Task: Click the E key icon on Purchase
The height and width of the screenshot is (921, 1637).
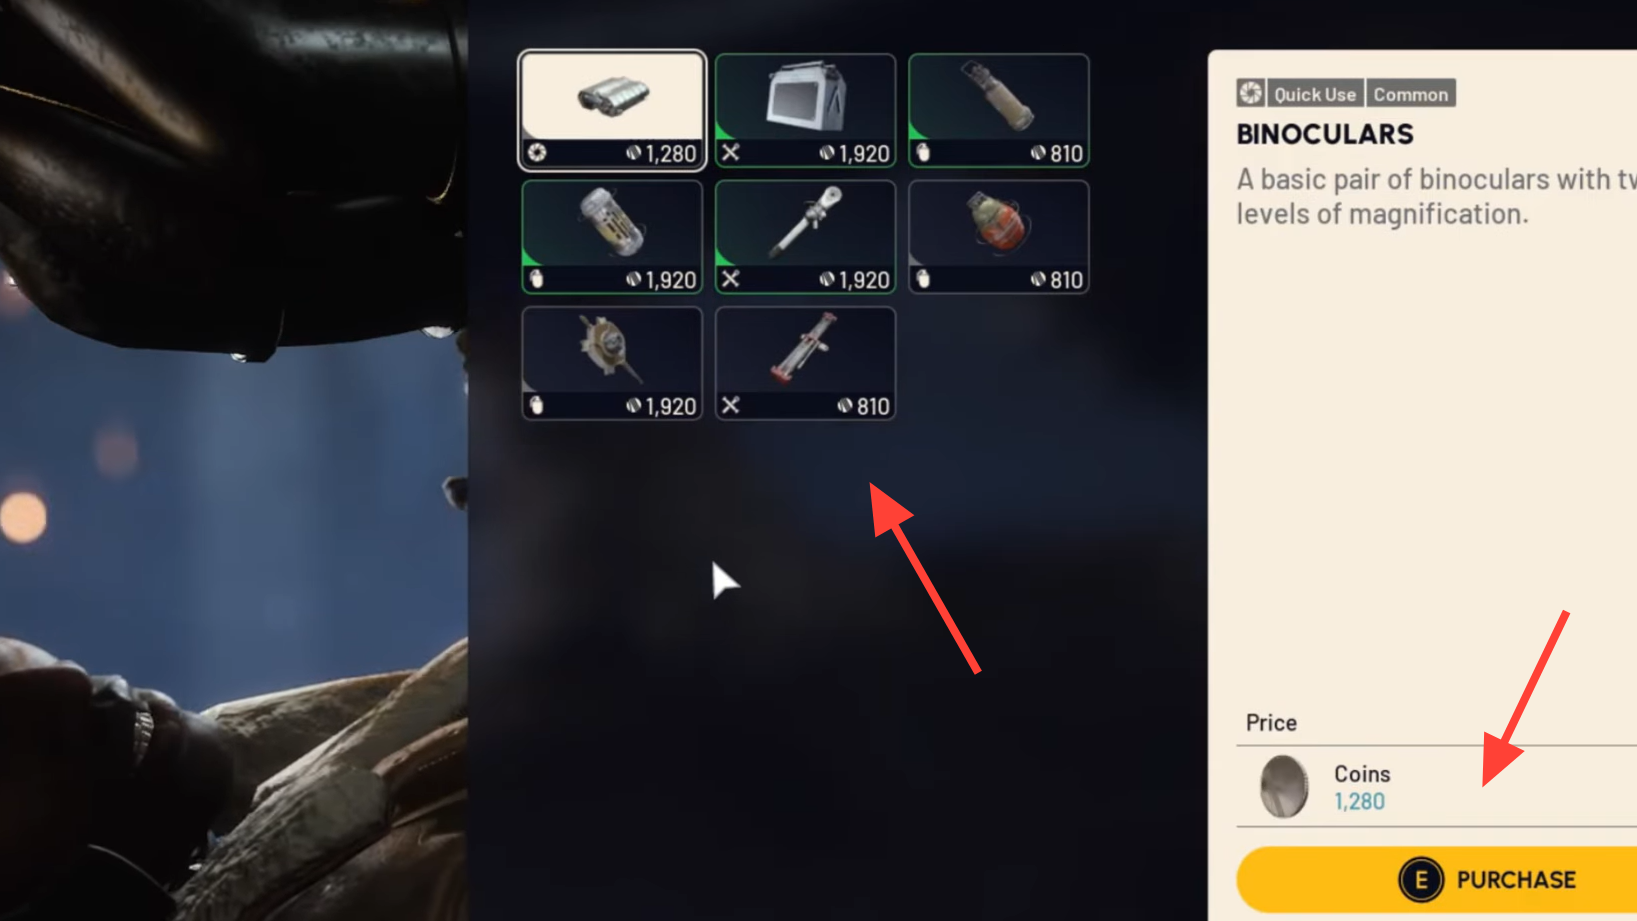Action: [x=1420, y=880]
